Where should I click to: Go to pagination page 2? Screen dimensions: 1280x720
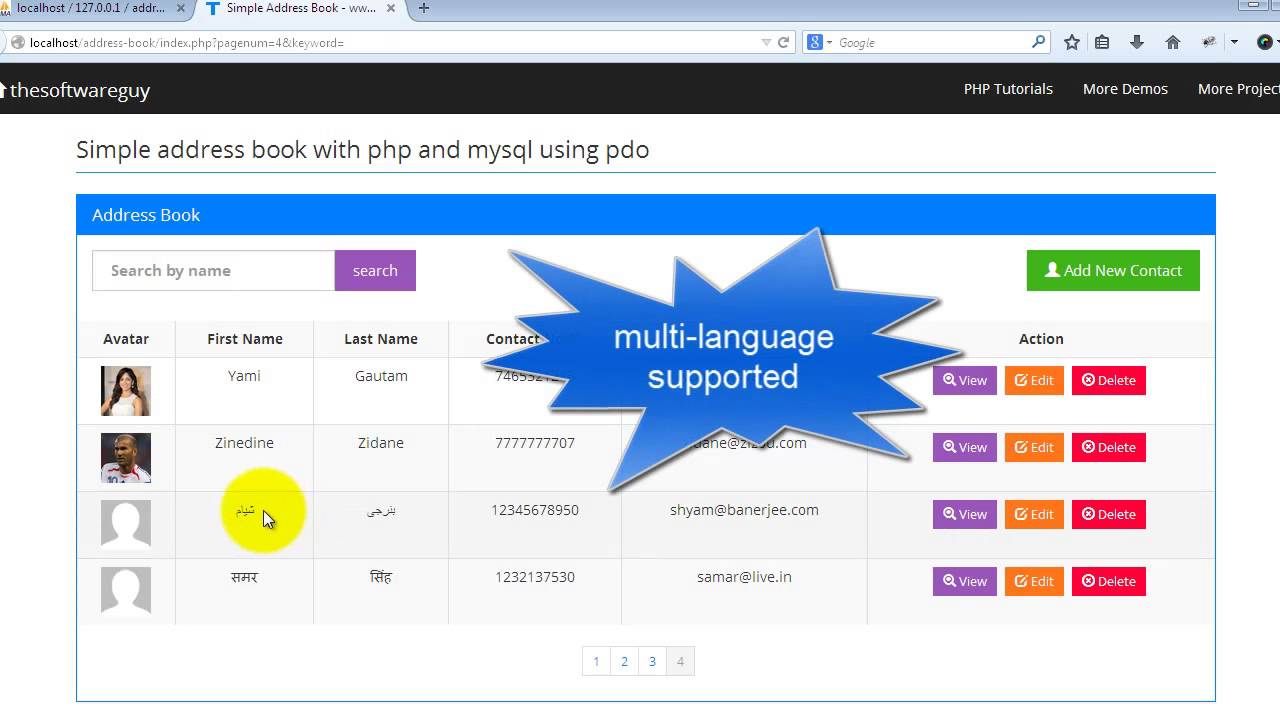point(624,661)
